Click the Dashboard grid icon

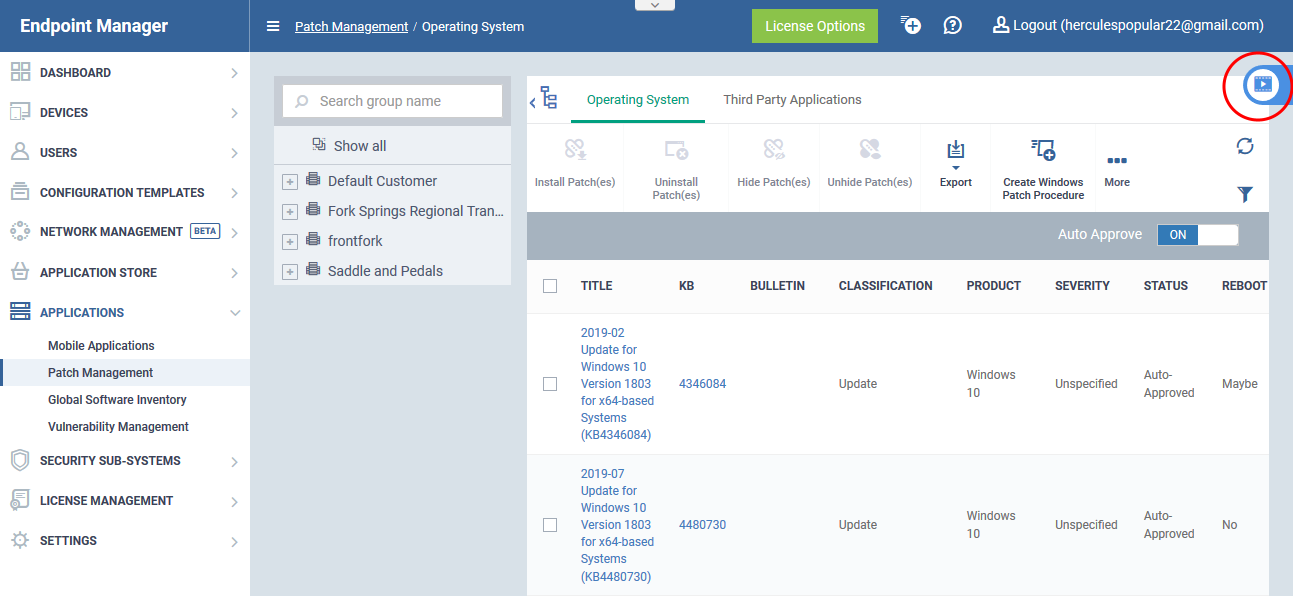click(x=20, y=72)
